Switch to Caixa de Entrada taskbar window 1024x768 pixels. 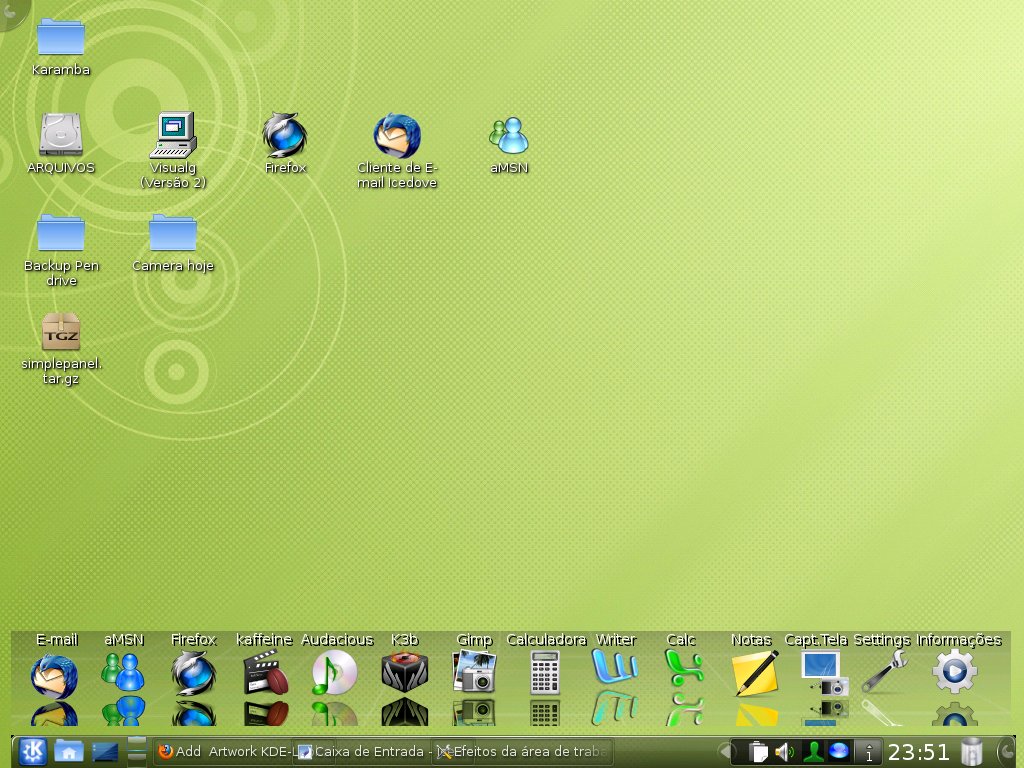click(x=365, y=752)
